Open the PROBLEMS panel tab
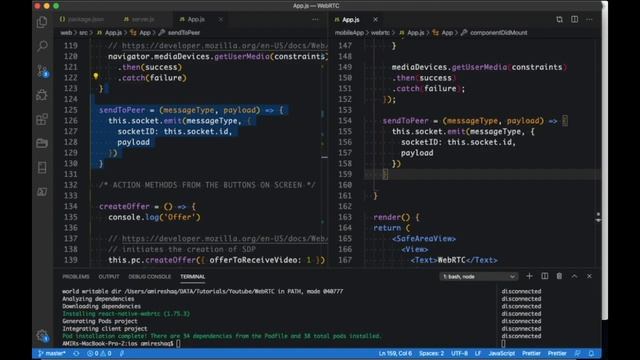The image size is (640, 360). pos(76,276)
